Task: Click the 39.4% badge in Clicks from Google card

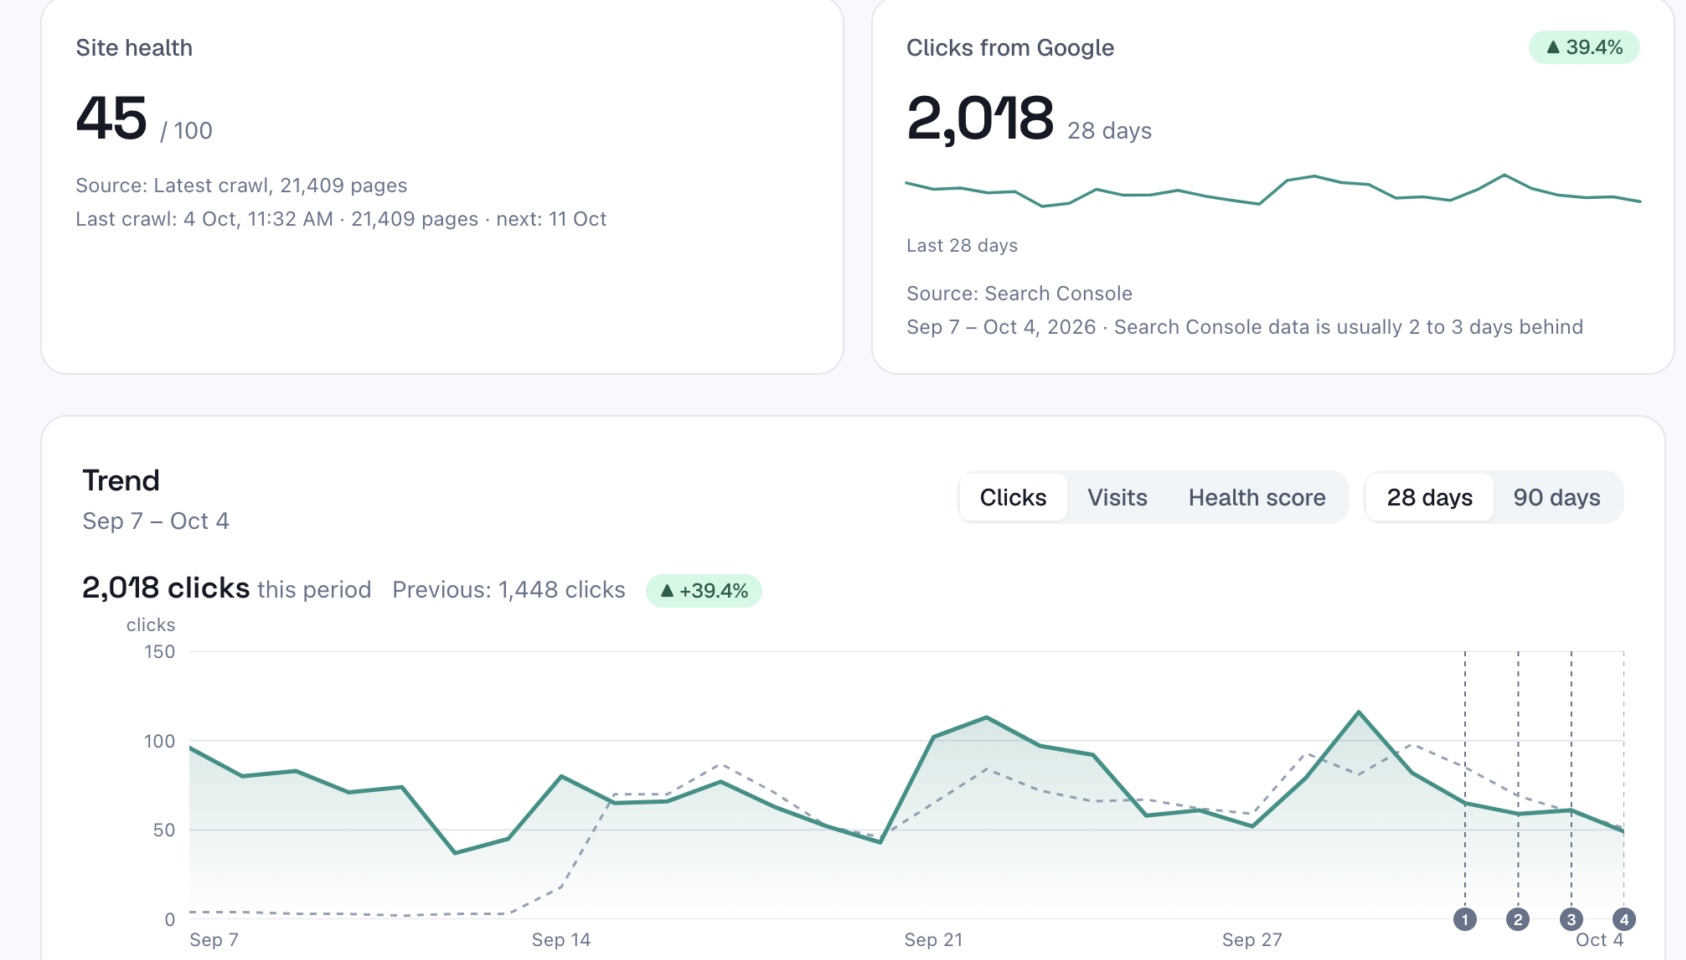Action: pos(1584,47)
